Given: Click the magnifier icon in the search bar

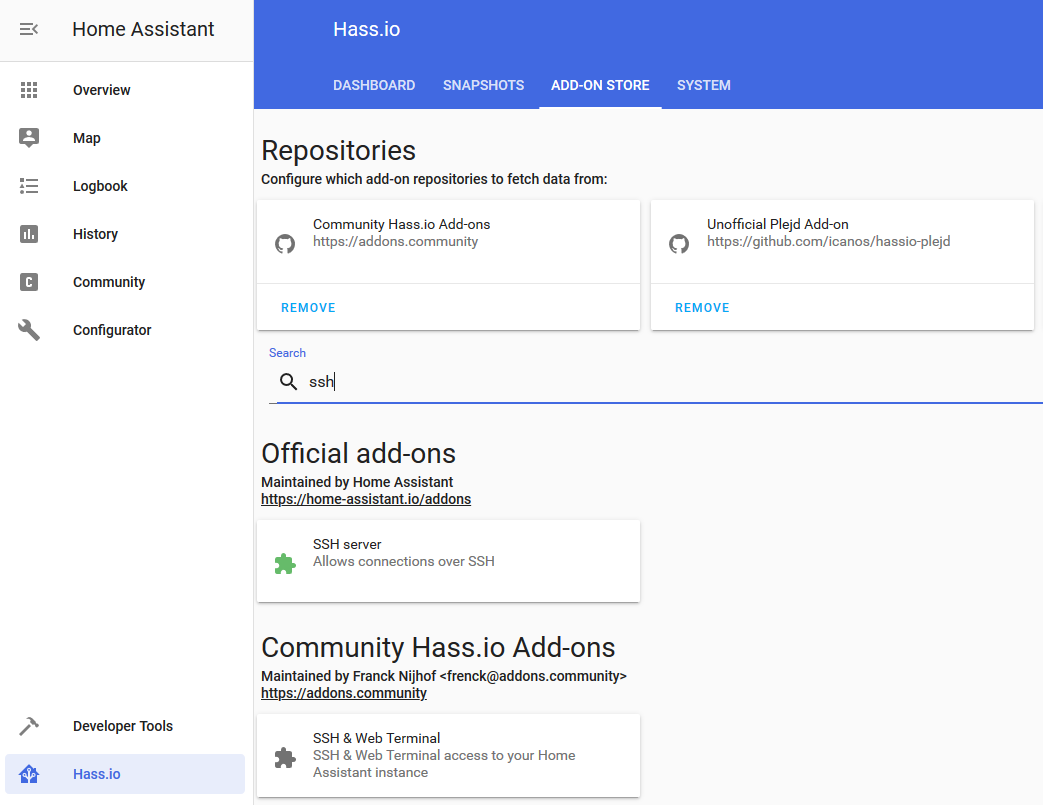Looking at the screenshot, I should [289, 382].
